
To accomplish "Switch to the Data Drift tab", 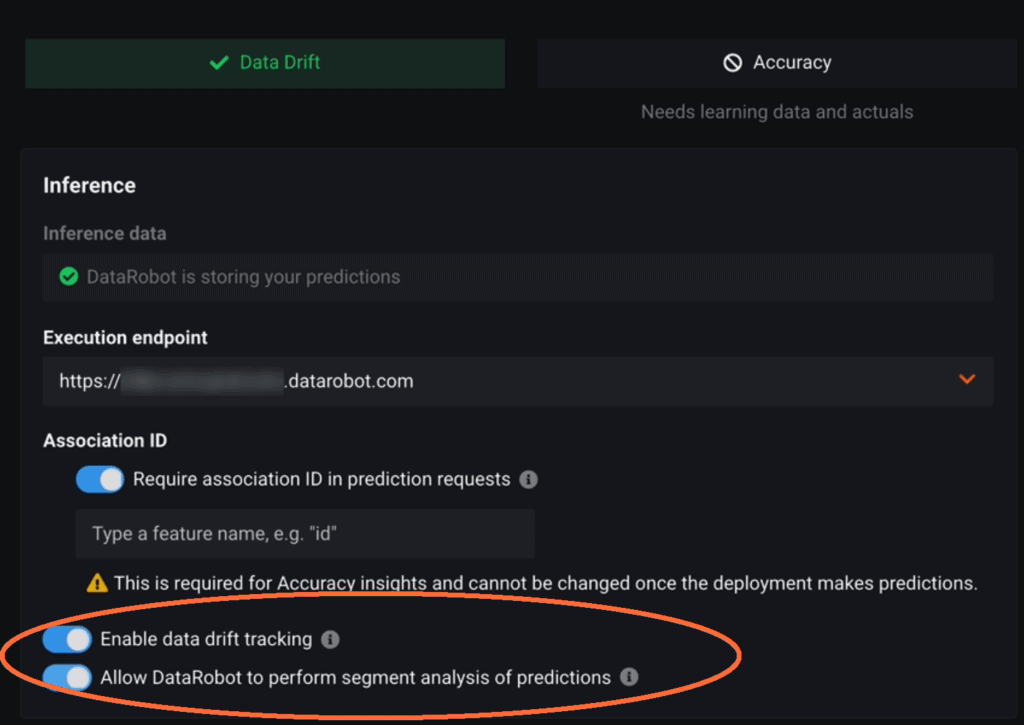I will [264, 63].
